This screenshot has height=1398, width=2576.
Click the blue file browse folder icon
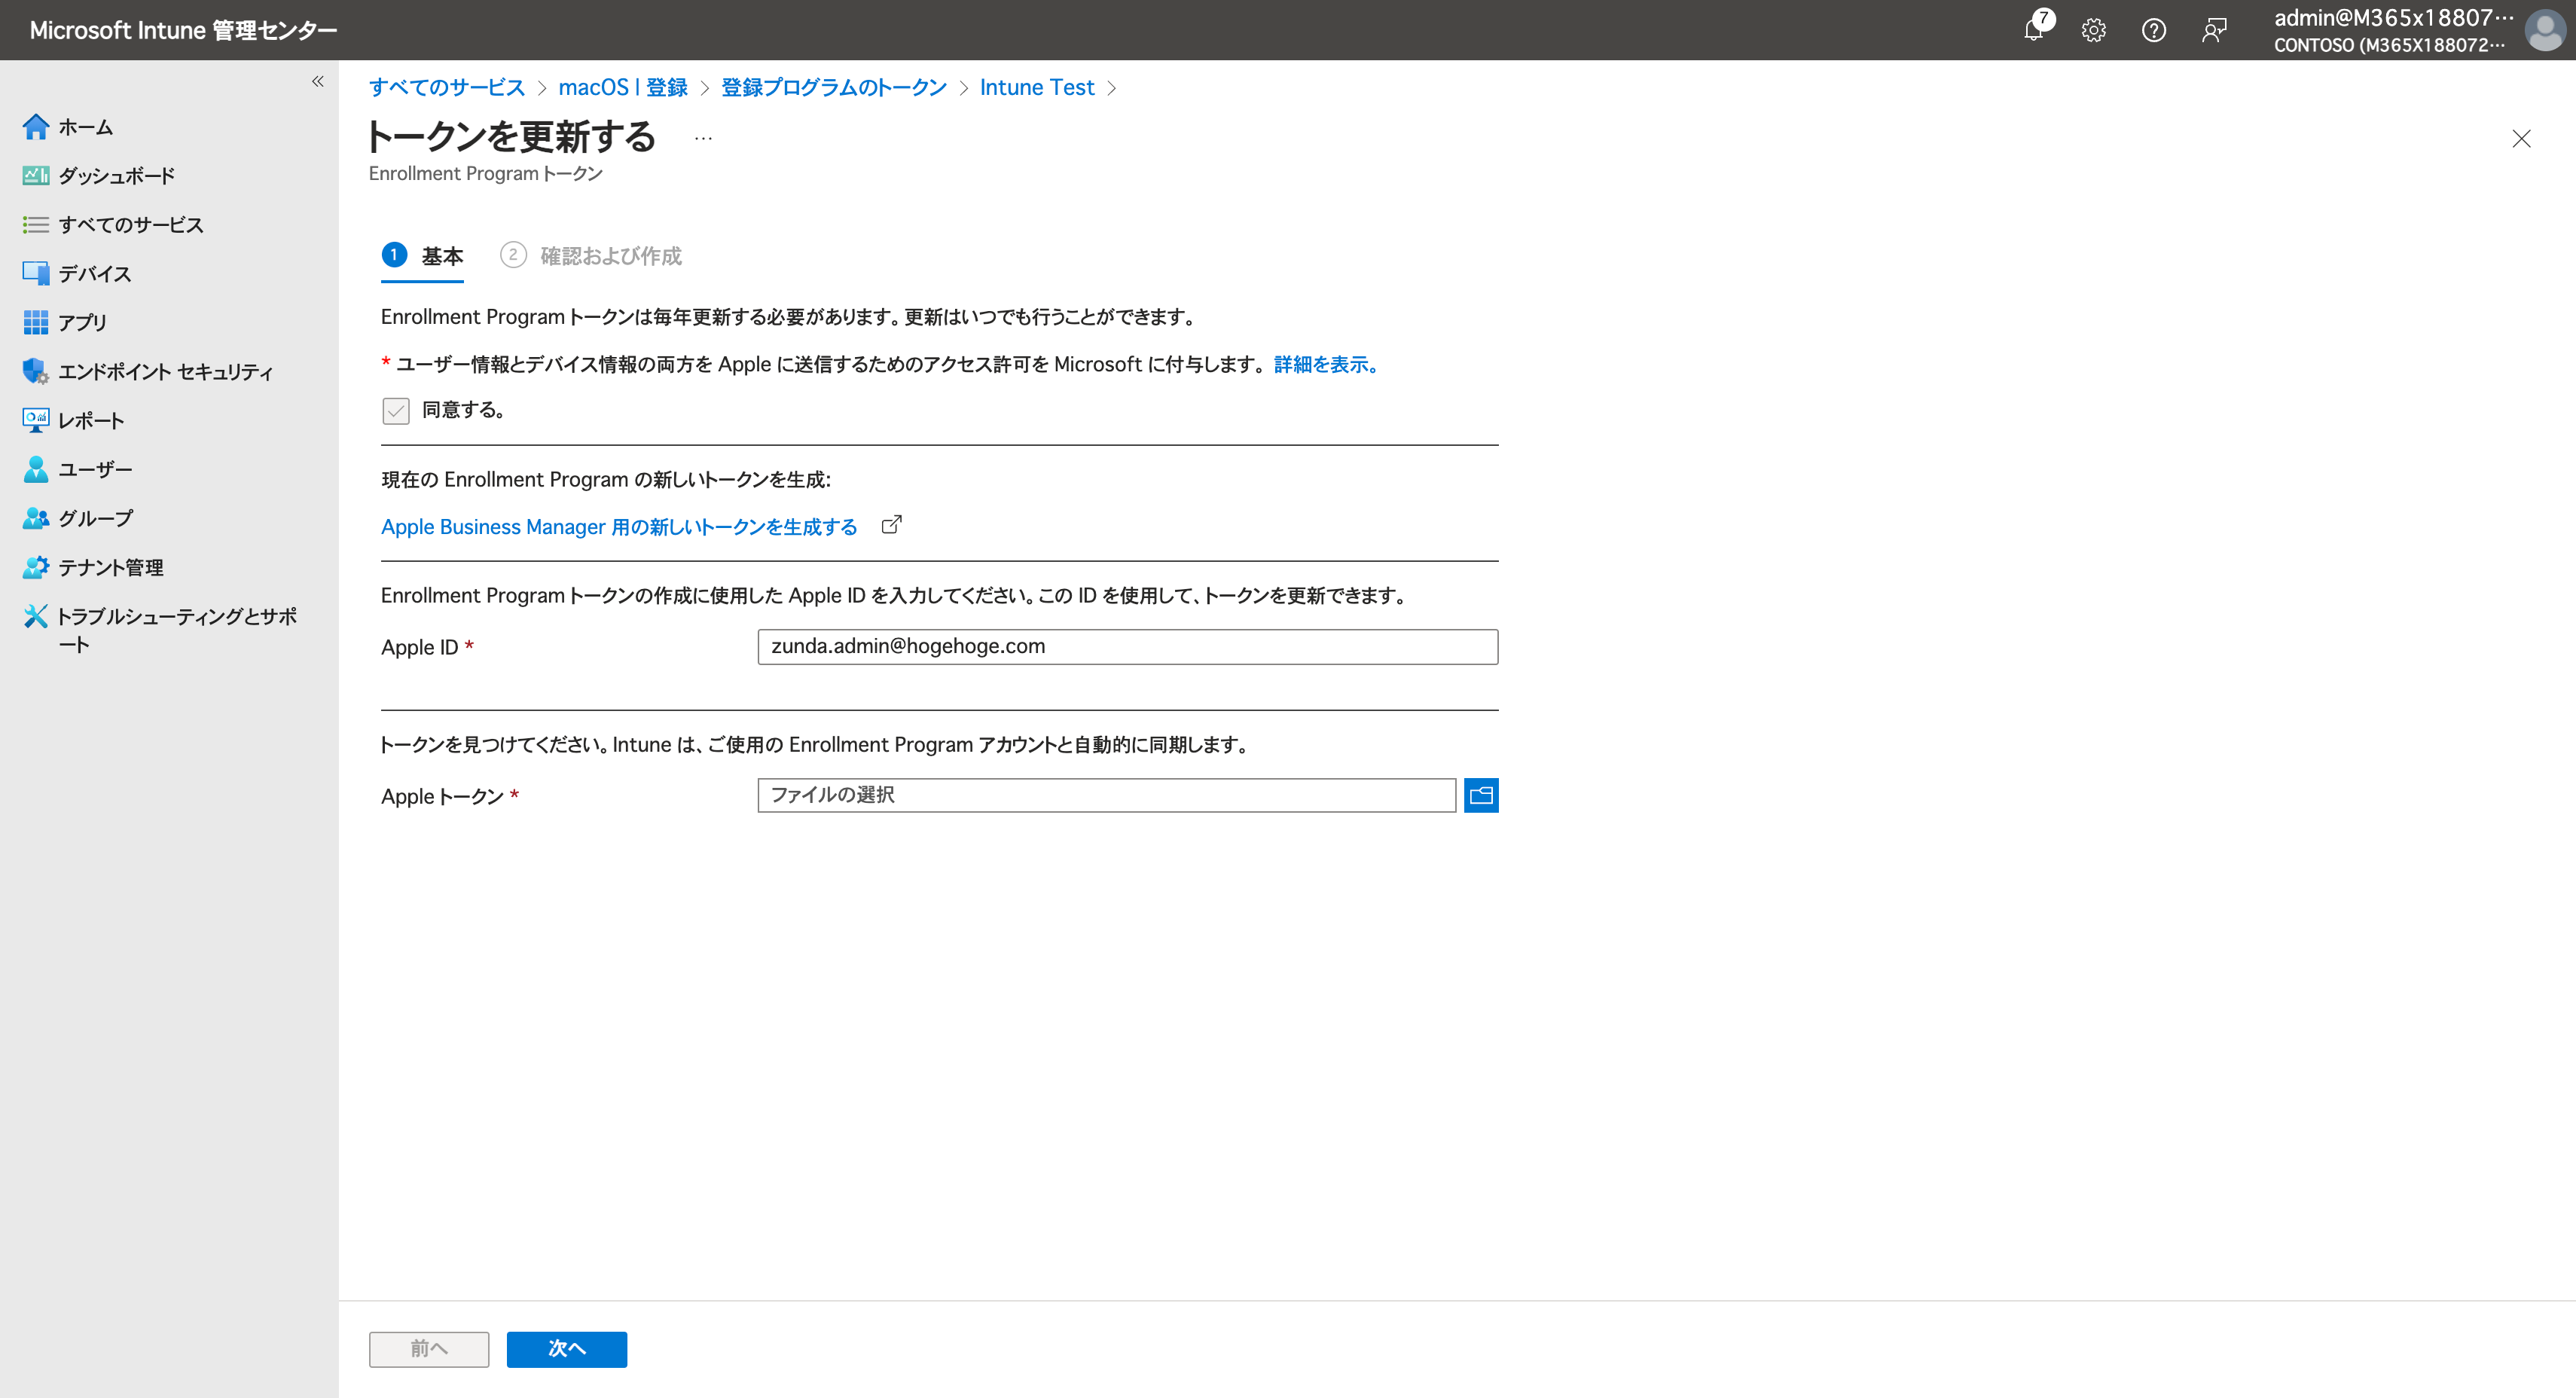point(1481,796)
